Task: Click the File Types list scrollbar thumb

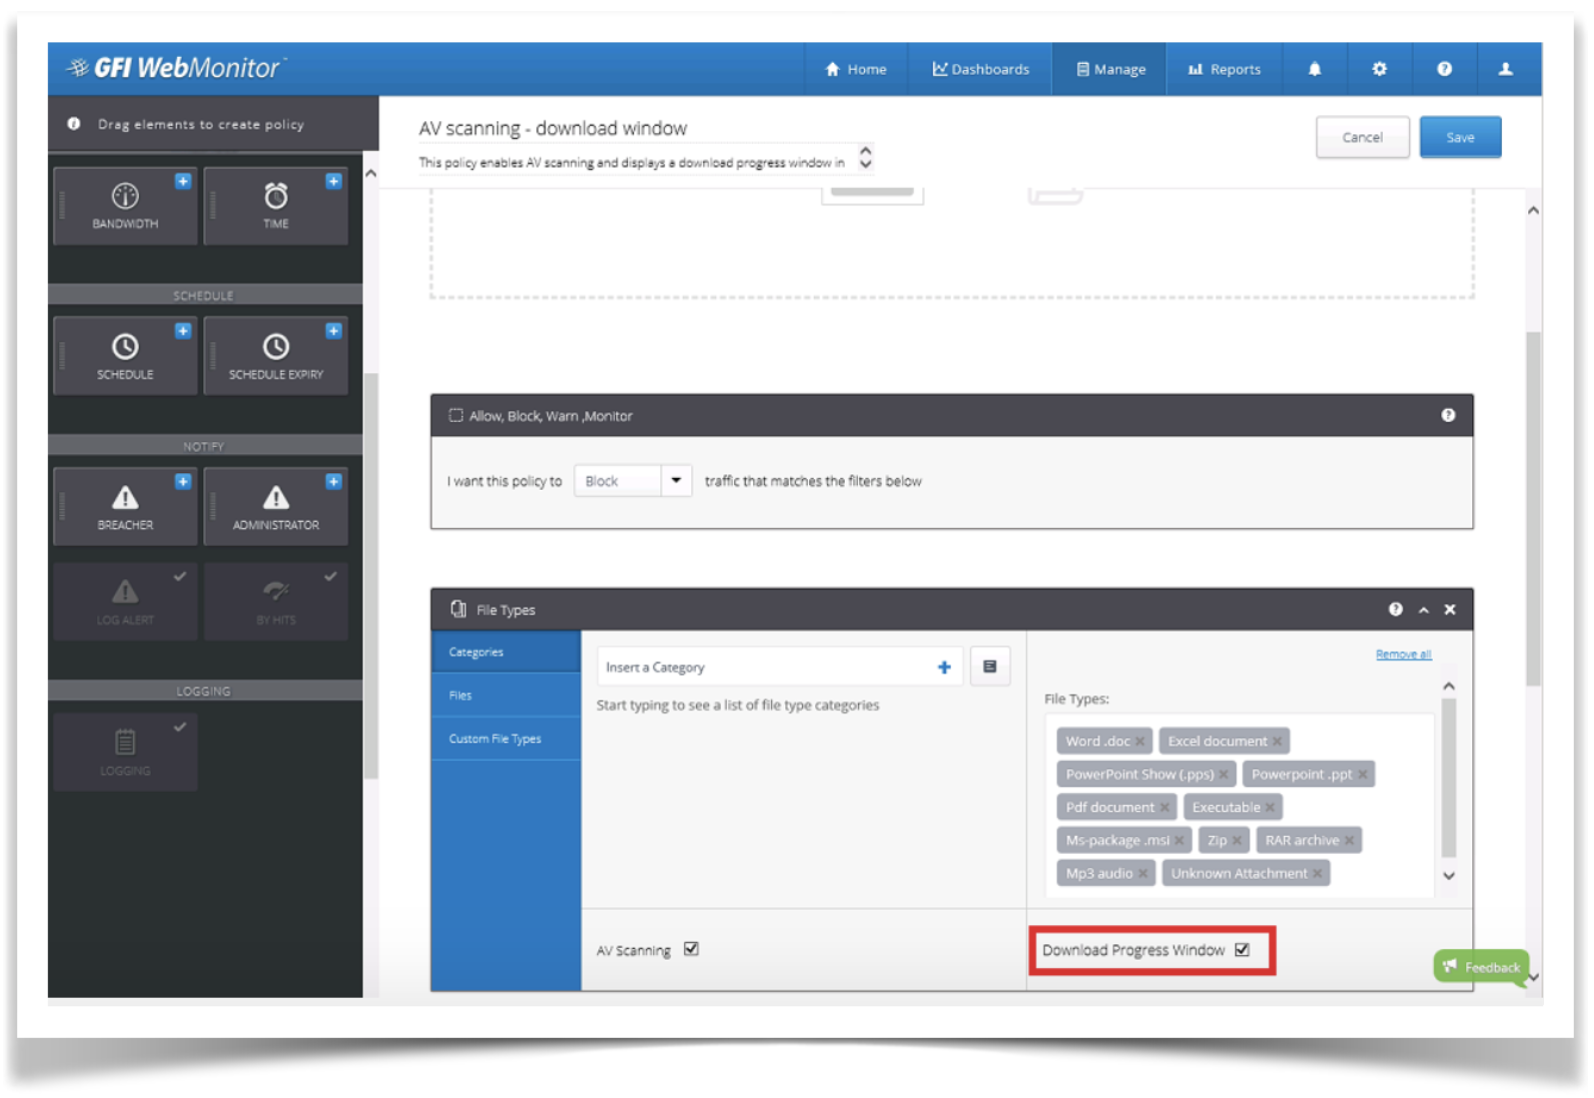Action: click(1449, 778)
